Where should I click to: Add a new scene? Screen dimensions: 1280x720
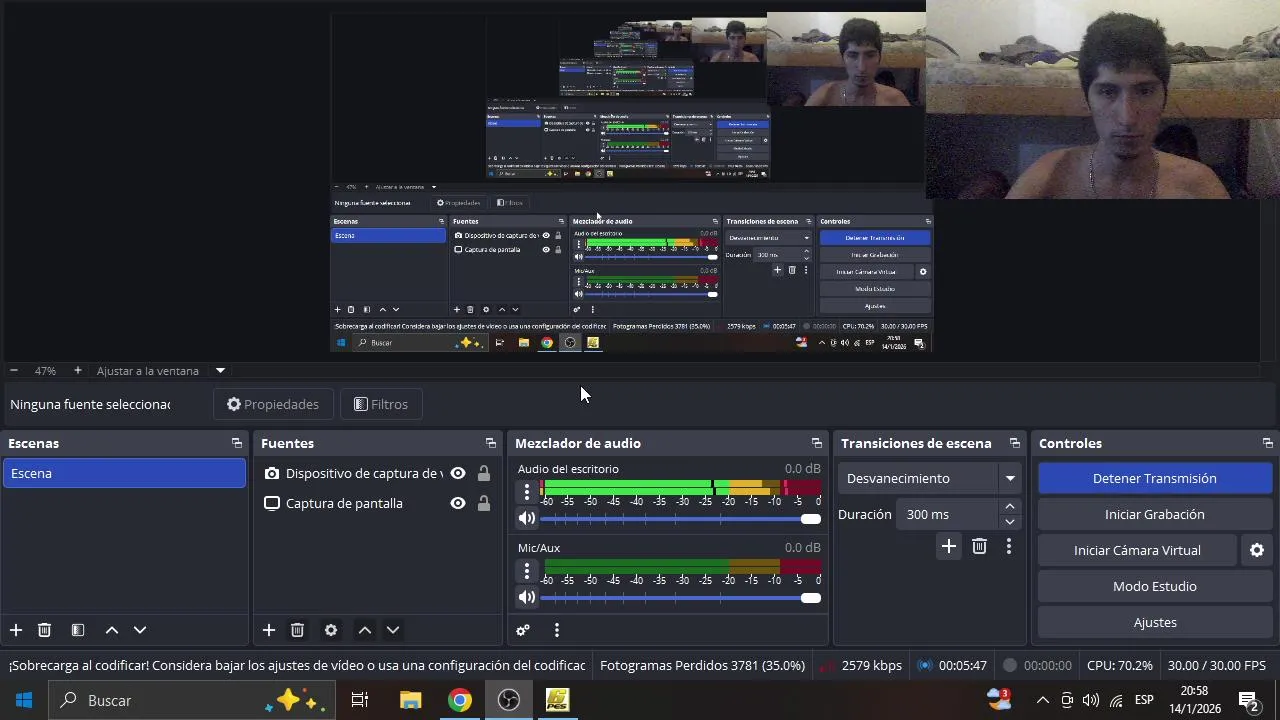[x=16, y=630]
